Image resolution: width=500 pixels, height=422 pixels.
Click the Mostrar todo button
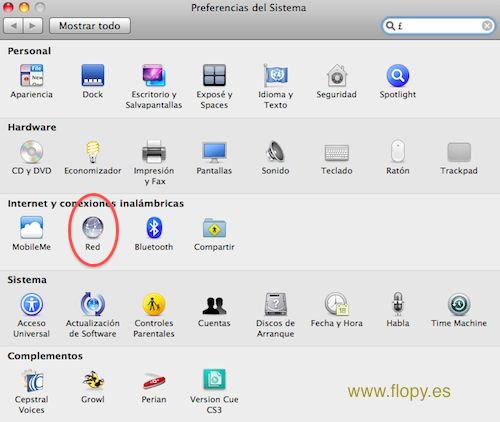pyautogui.click(x=90, y=26)
